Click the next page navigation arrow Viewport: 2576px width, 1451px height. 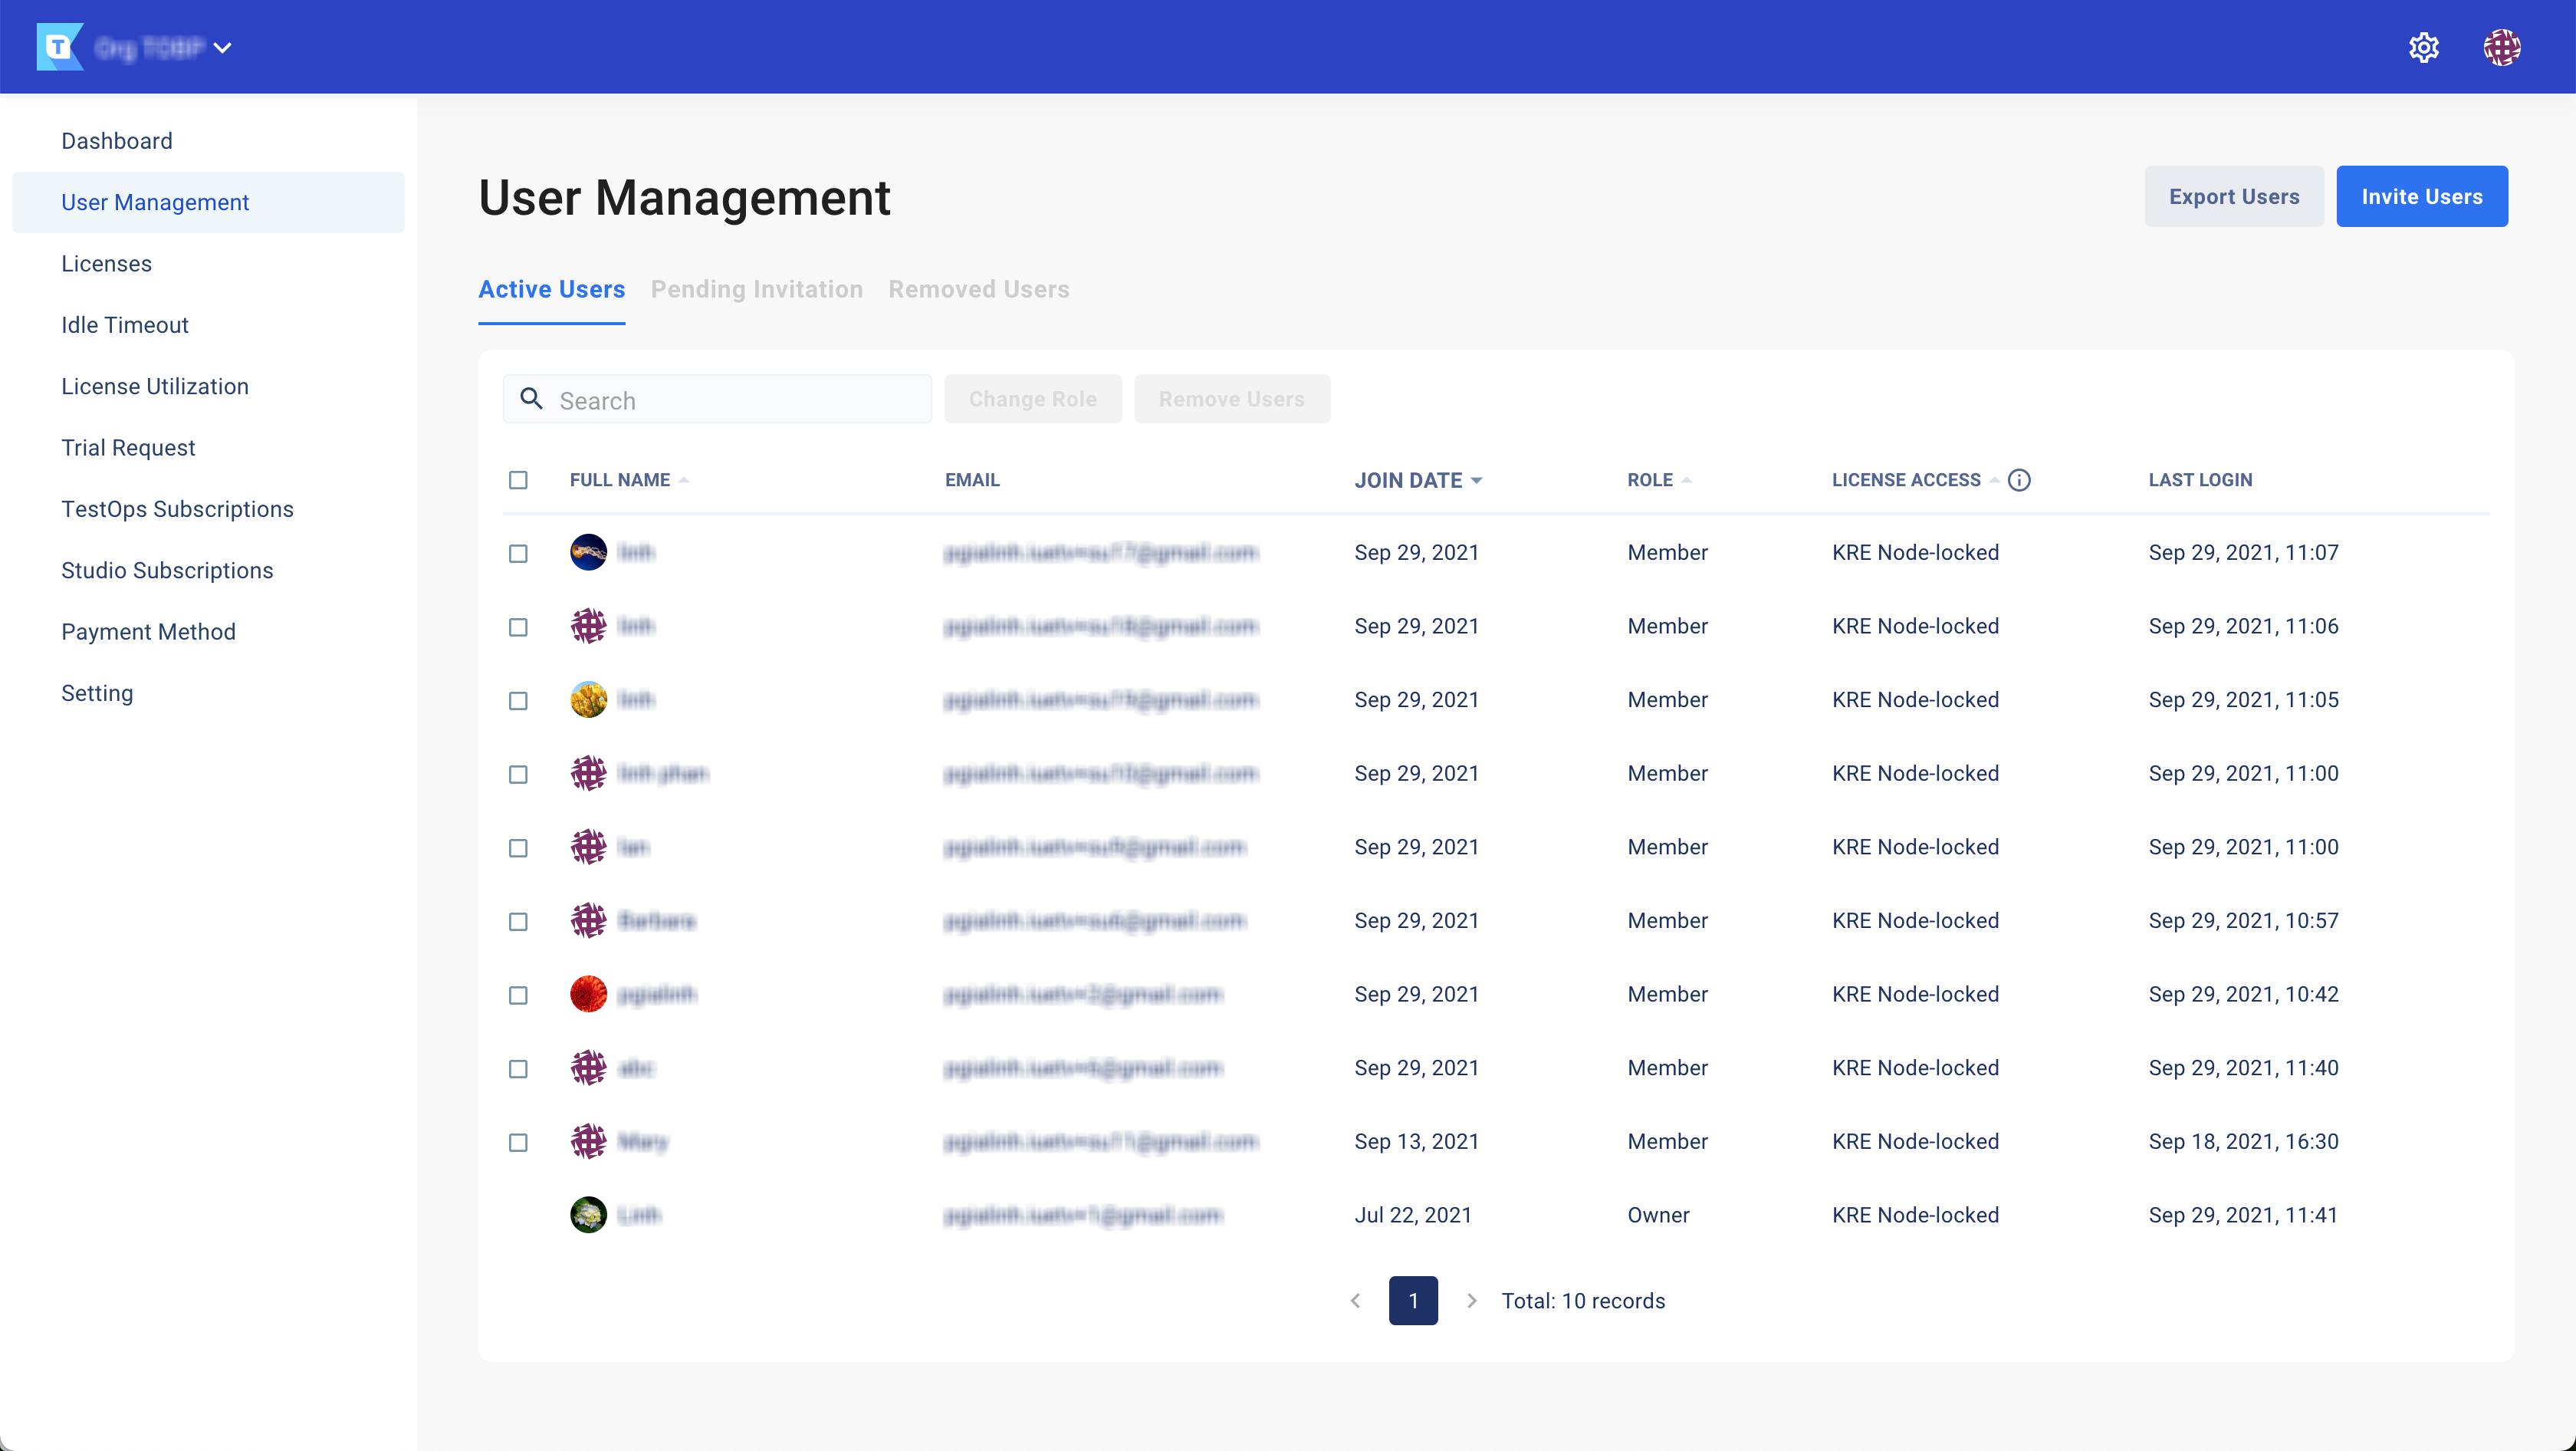point(1472,1301)
